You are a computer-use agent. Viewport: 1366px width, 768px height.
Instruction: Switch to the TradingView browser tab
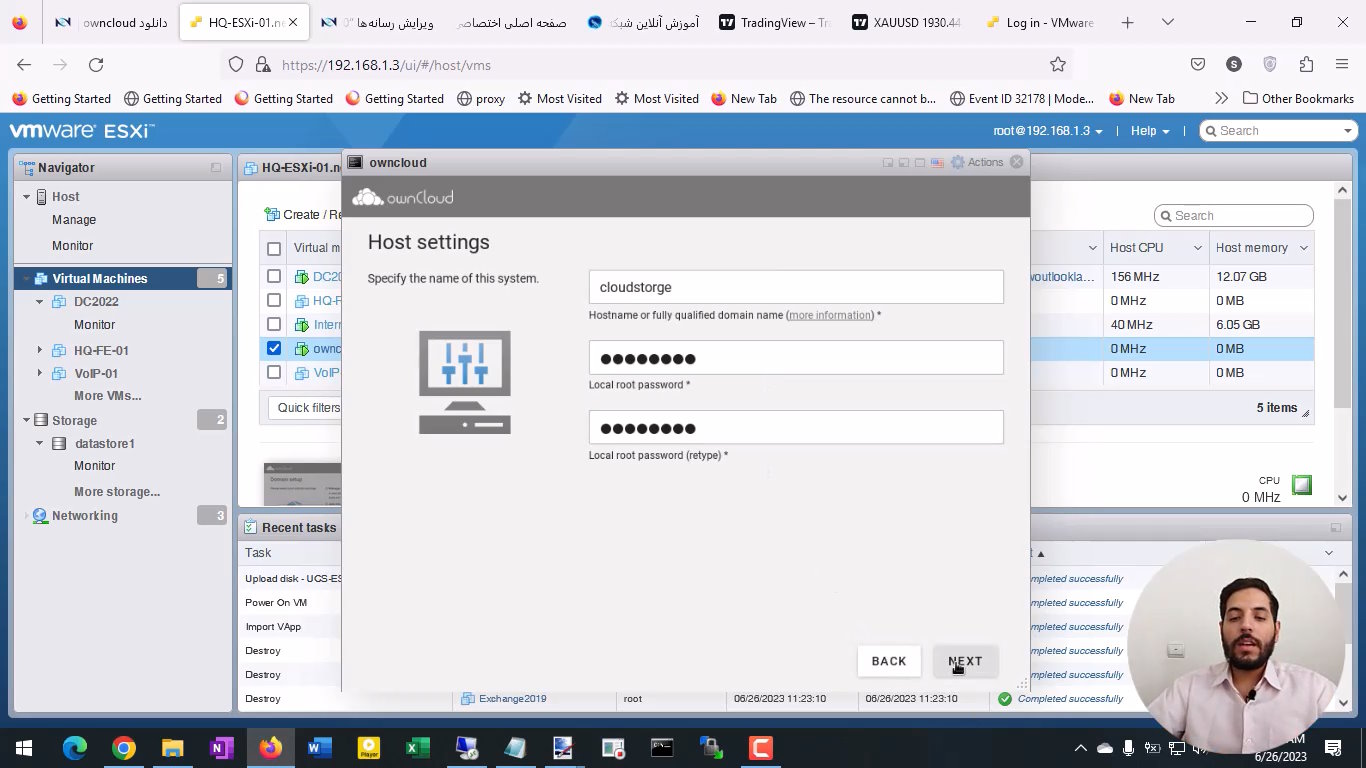coord(776,22)
